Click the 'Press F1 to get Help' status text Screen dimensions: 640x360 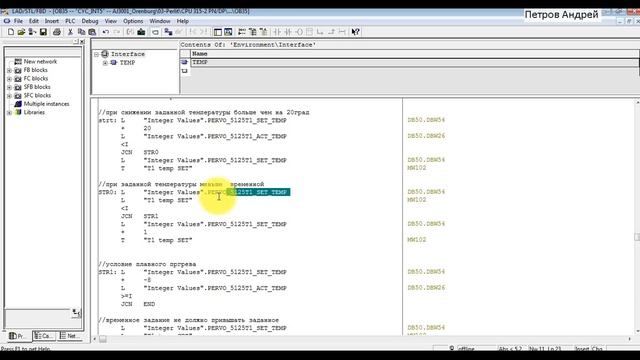pos(25,349)
